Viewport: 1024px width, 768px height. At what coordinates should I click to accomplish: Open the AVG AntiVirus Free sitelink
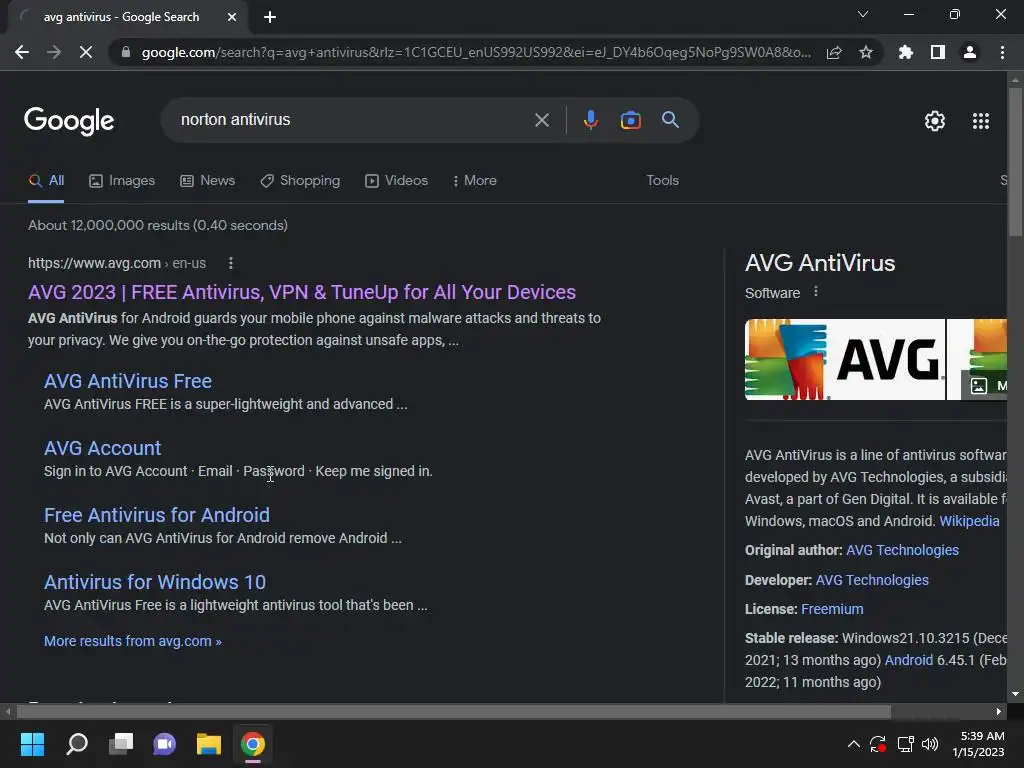(x=128, y=381)
